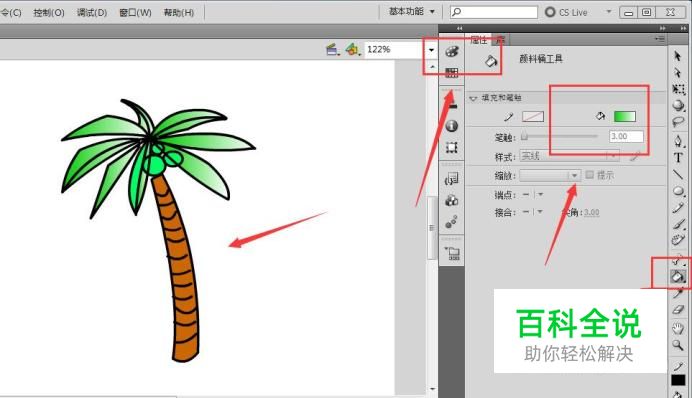Open the green gradient fill color swatch
The width and height of the screenshot is (692, 398).
[x=624, y=116]
